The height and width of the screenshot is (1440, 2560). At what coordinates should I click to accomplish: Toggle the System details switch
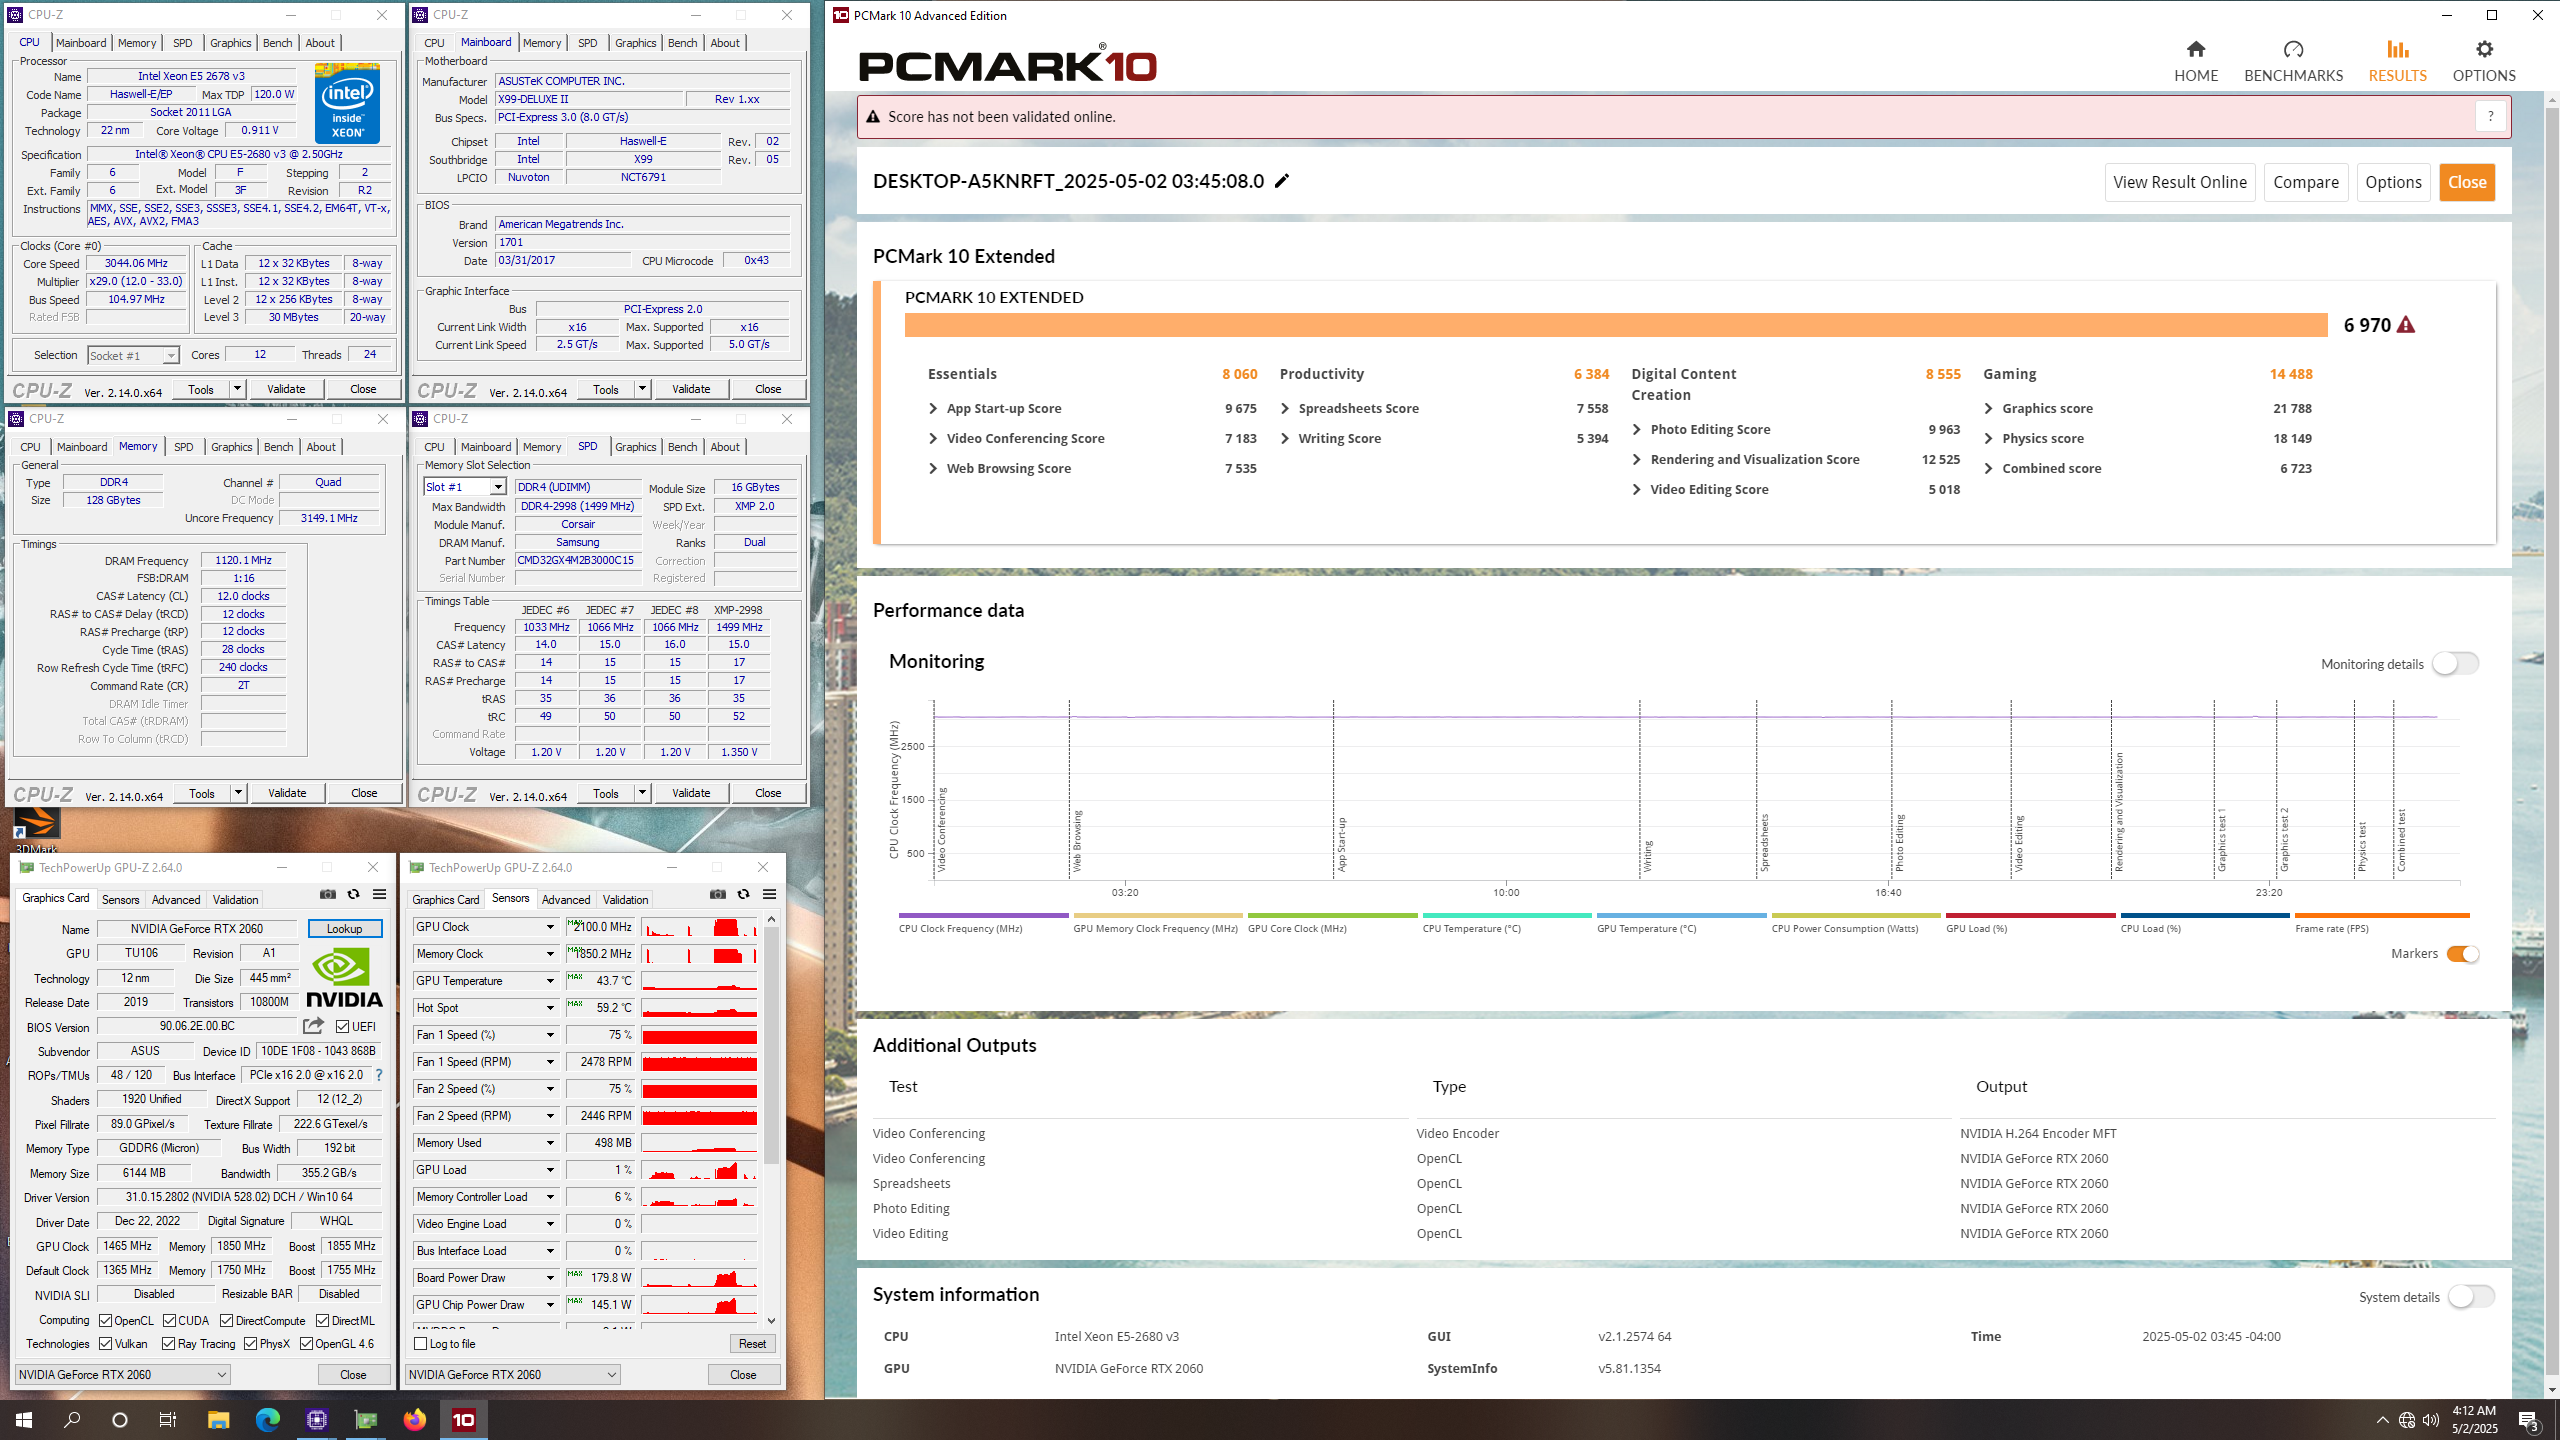[x=2471, y=1297]
